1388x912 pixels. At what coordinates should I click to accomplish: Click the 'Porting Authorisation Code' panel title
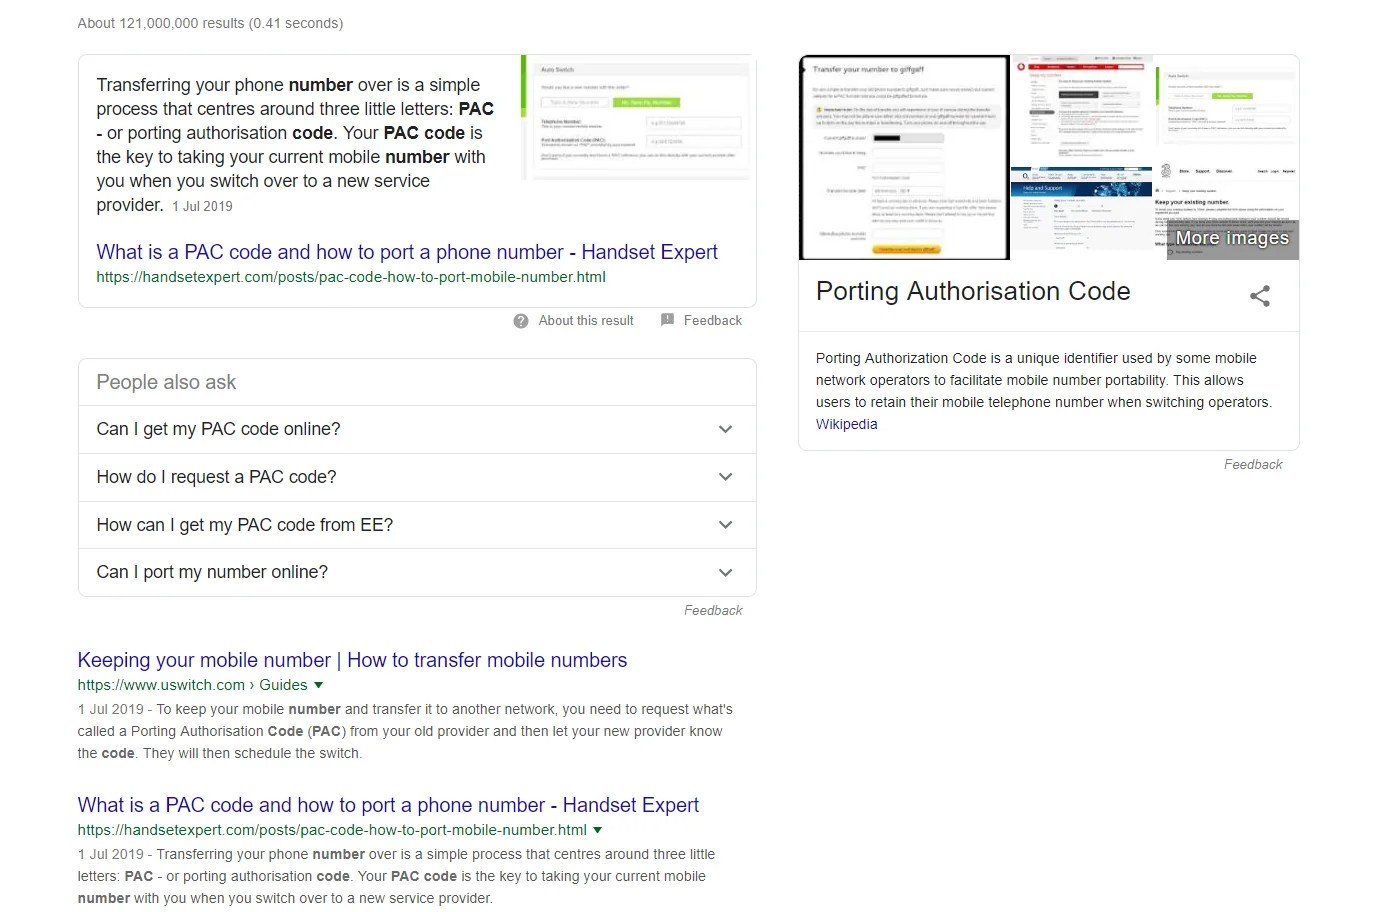(973, 291)
